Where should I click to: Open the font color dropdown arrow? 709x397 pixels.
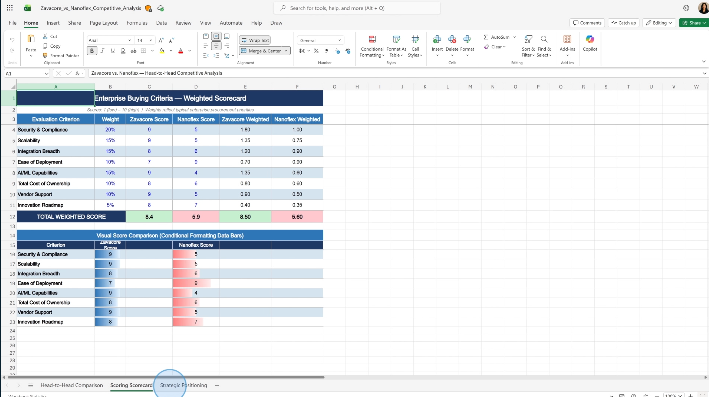pos(189,51)
